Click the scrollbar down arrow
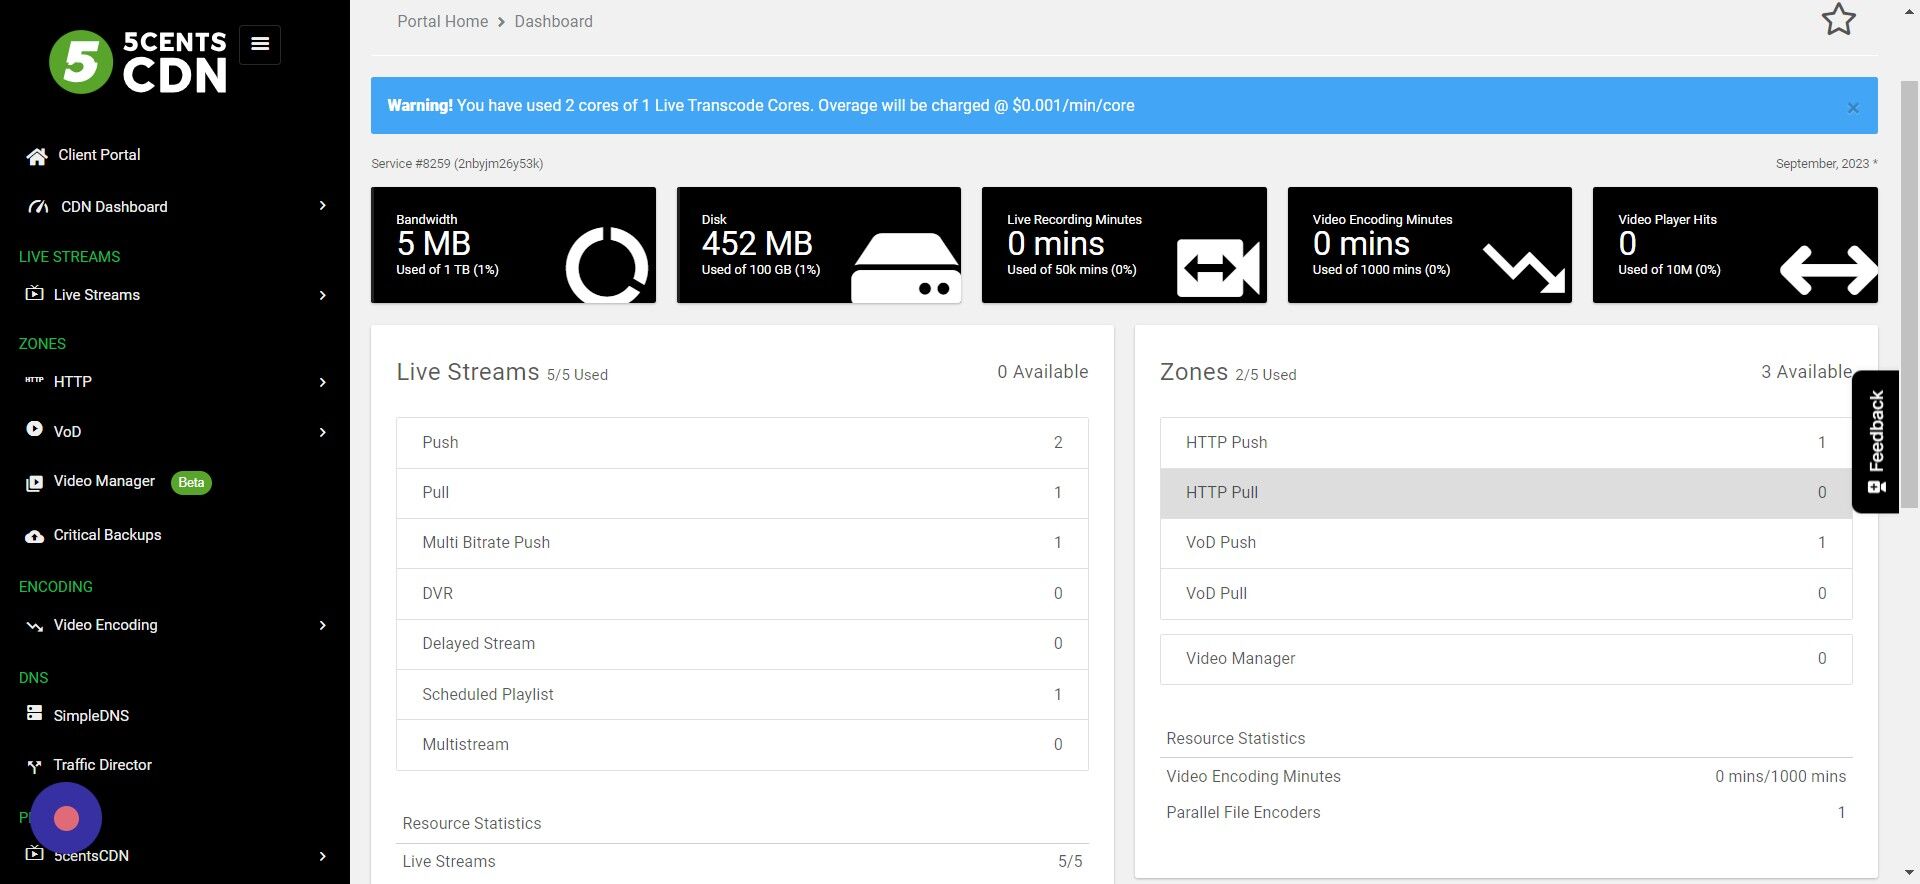Viewport: 1920px width, 884px height. point(1909,873)
